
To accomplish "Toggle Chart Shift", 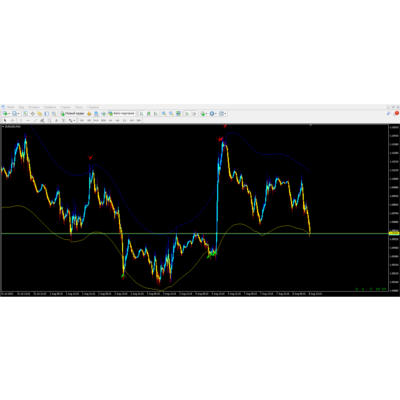I will click(194, 113).
